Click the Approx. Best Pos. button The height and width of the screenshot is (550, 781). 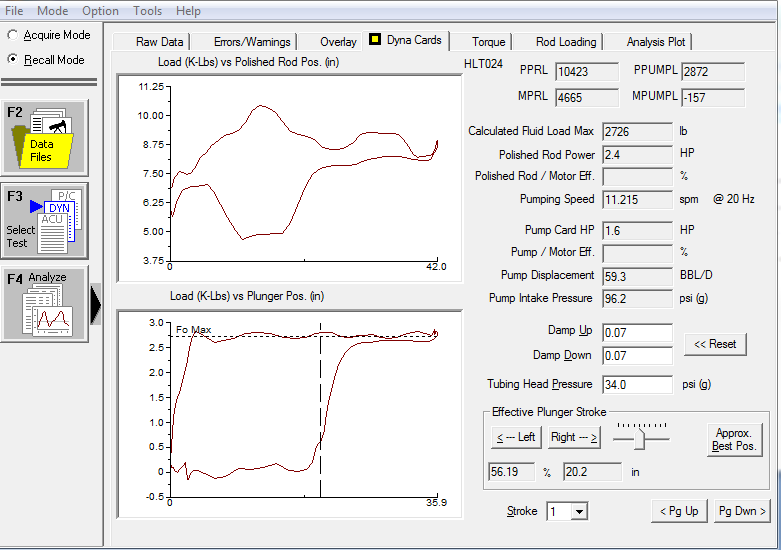(x=734, y=439)
